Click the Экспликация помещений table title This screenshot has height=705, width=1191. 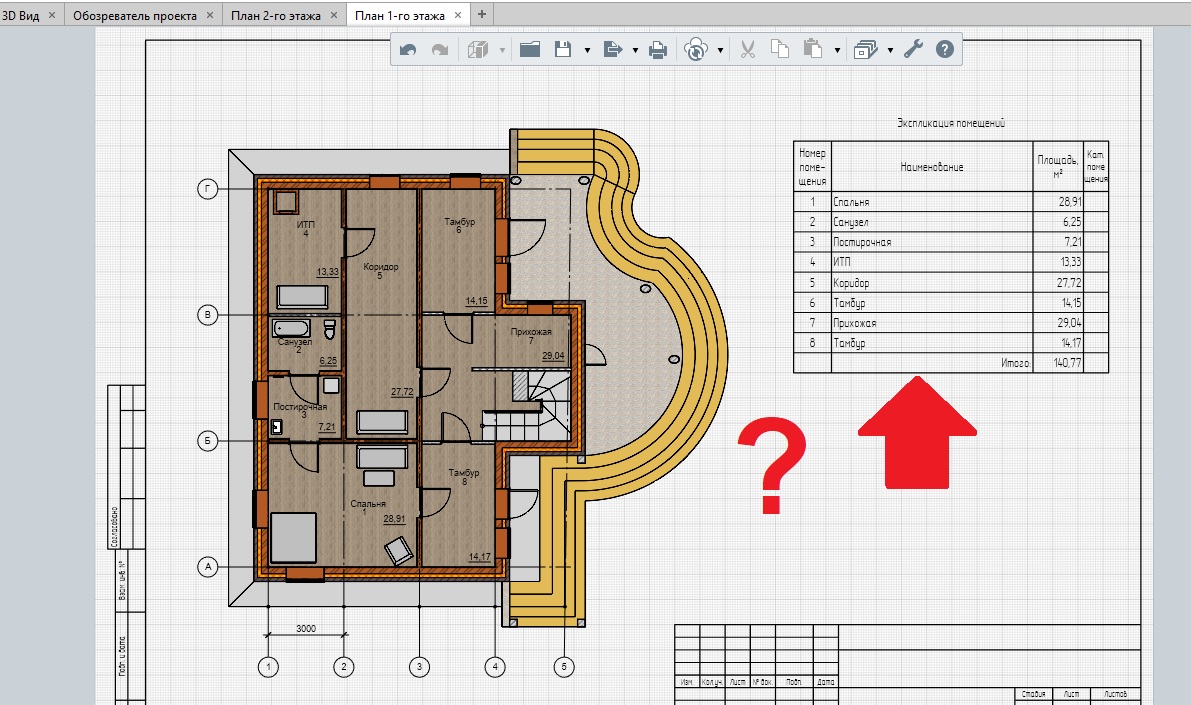pyautogui.click(x=951, y=123)
